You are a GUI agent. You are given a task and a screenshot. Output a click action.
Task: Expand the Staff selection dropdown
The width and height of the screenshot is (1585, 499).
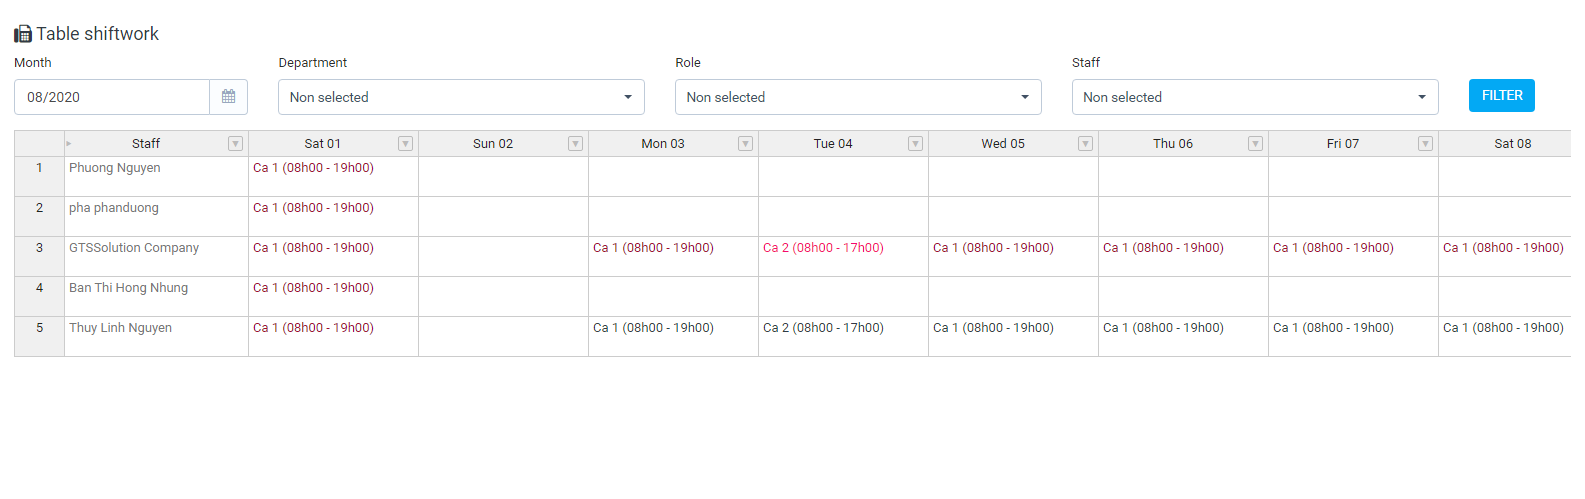pos(1255,97)
